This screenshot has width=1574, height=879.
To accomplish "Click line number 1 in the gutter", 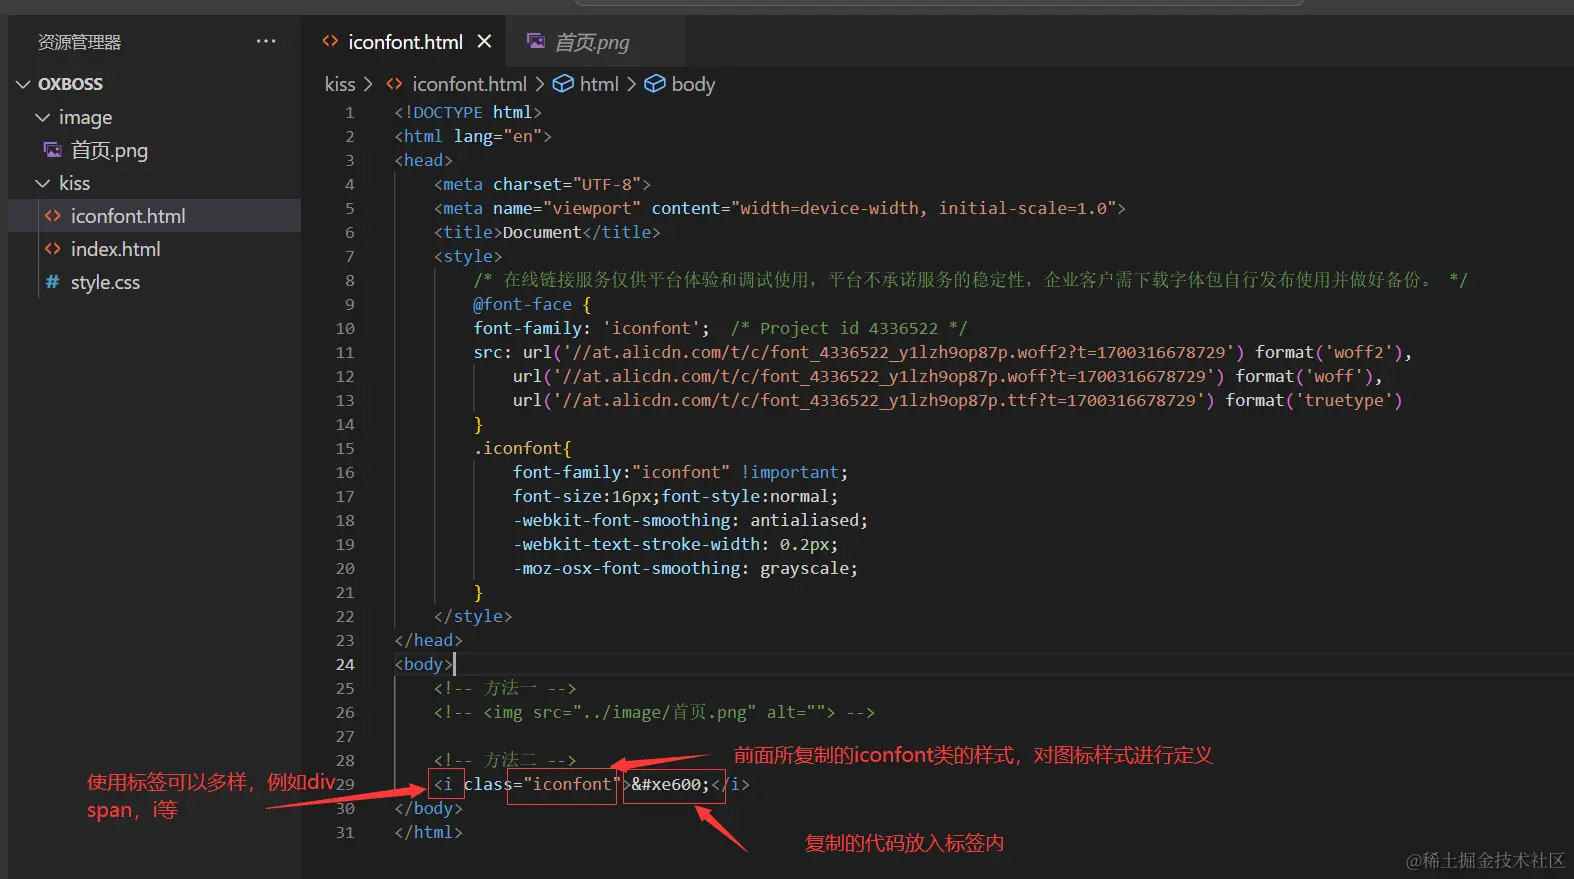I will coord(350,112).
